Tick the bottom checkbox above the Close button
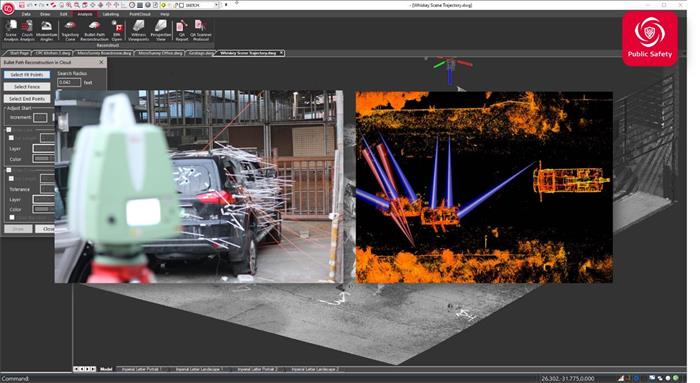 [12, 217]
